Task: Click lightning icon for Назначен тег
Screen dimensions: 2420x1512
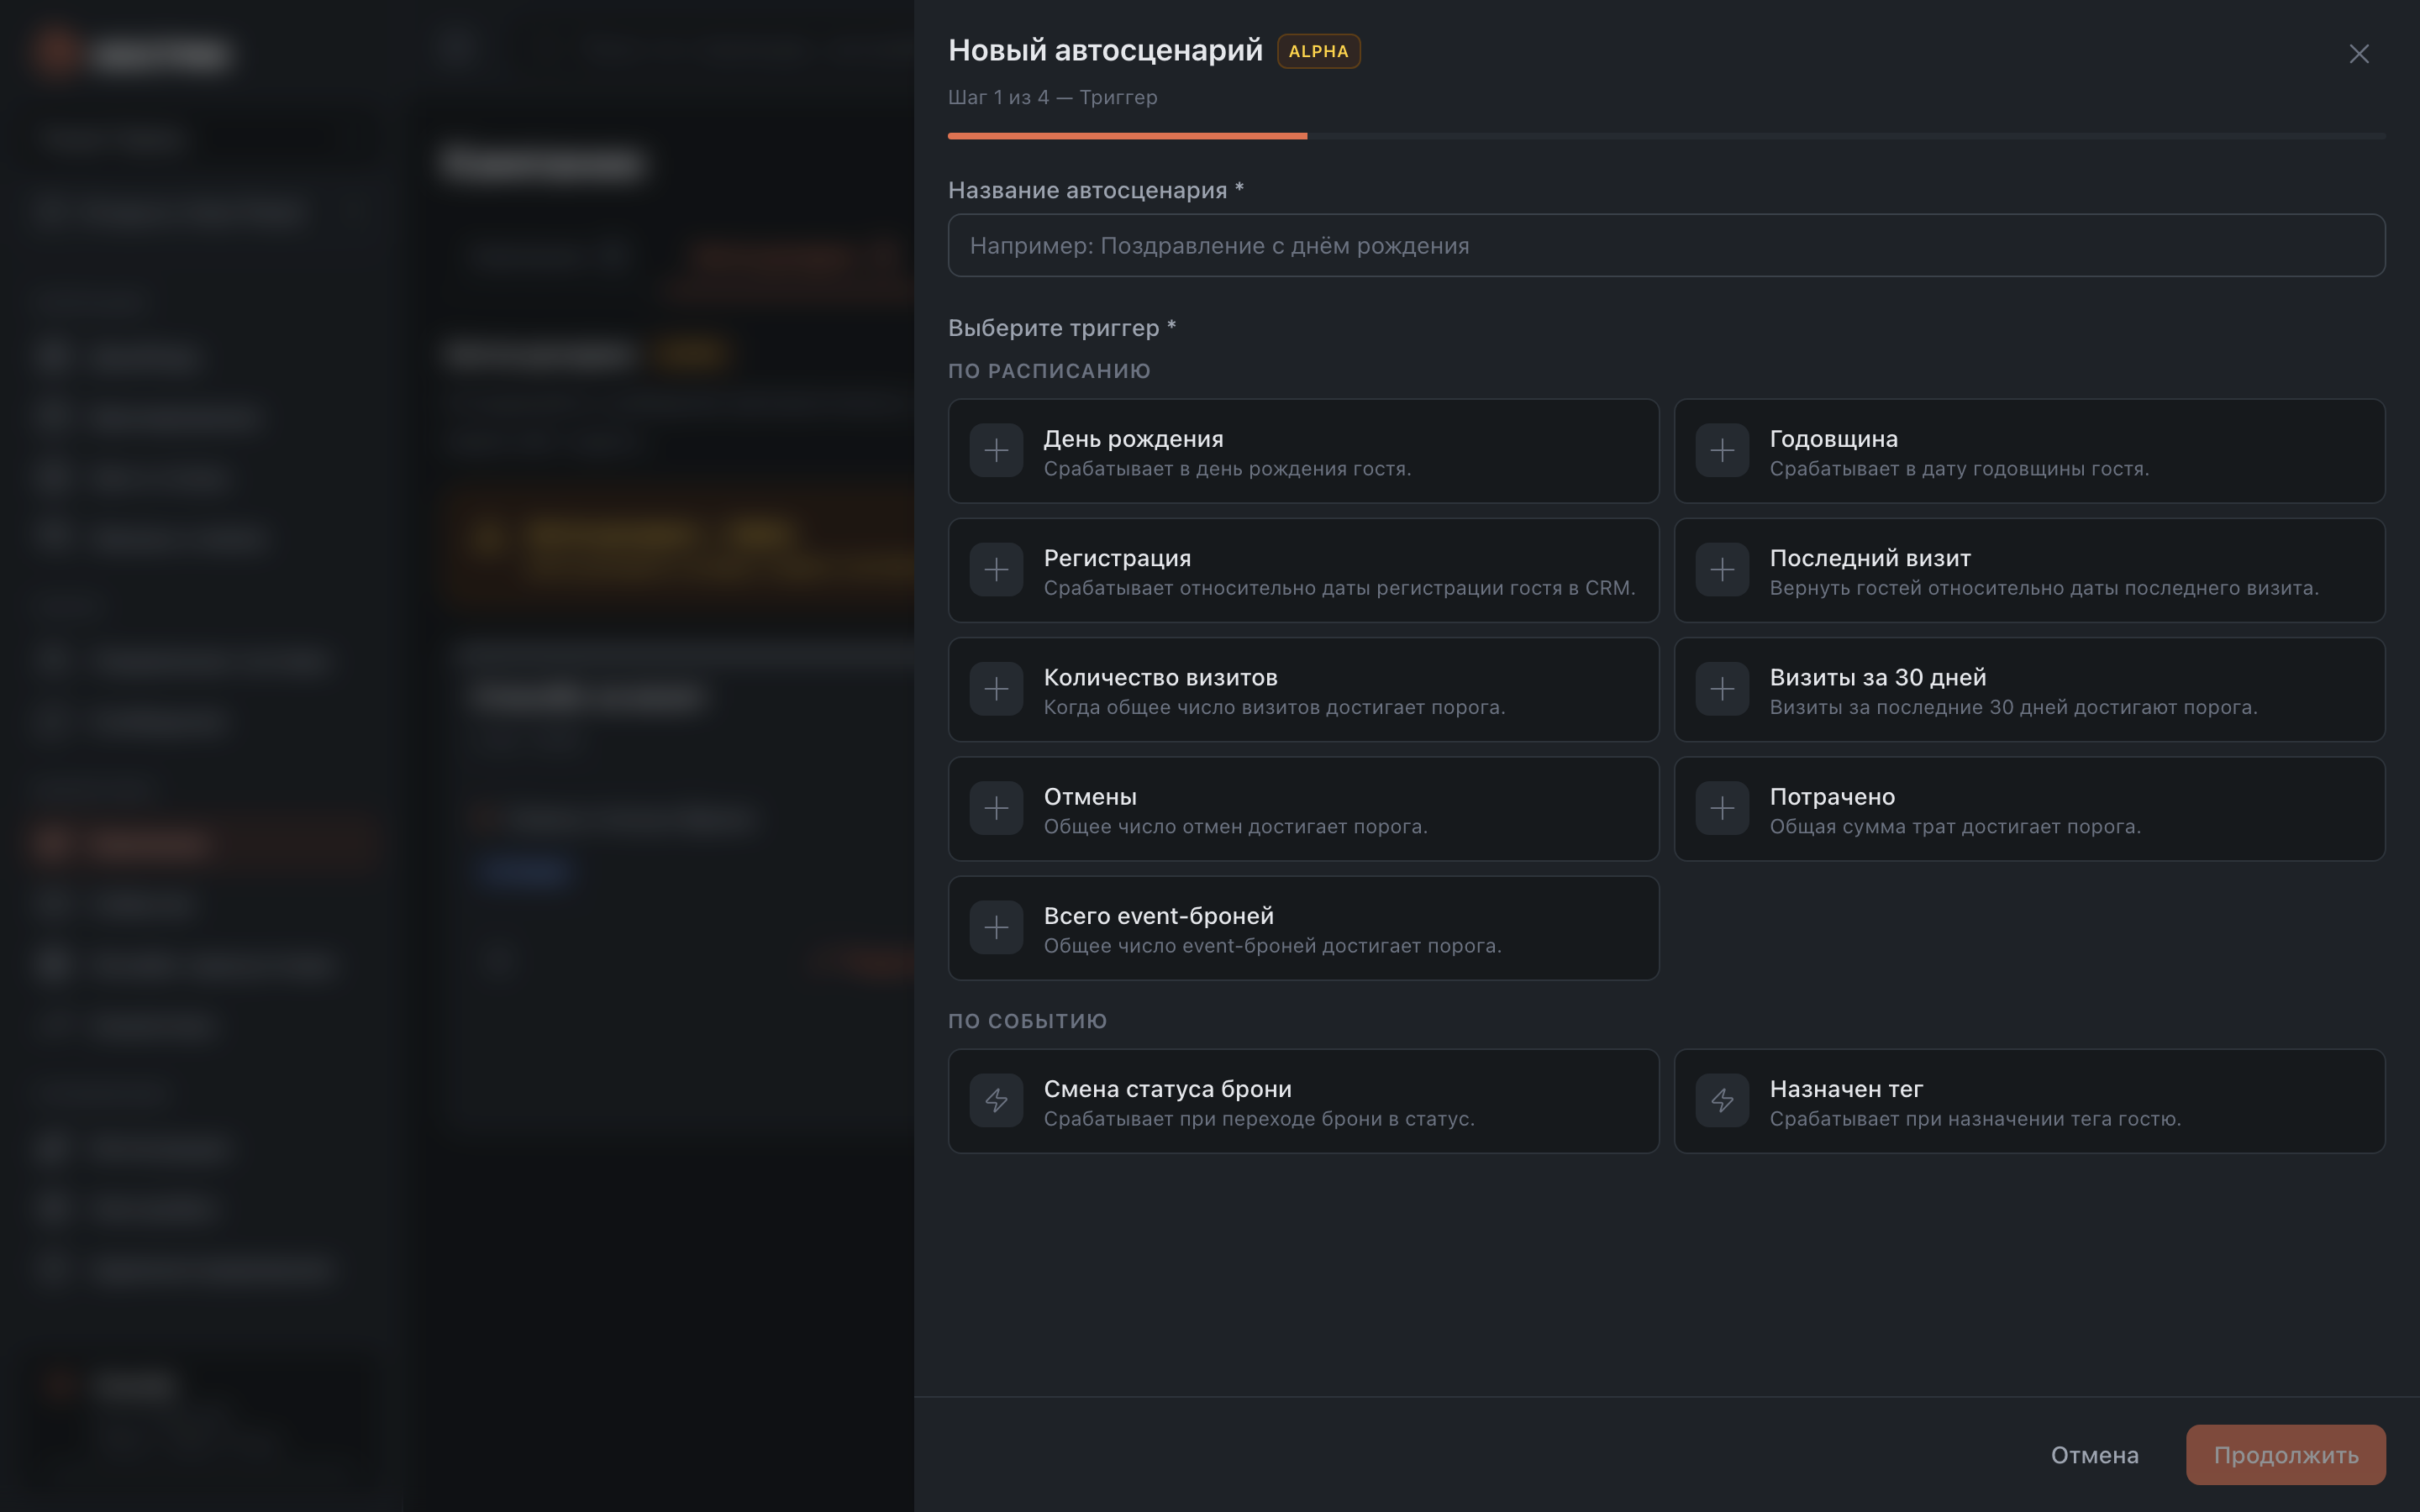Action: (x=1722, y=1101)
